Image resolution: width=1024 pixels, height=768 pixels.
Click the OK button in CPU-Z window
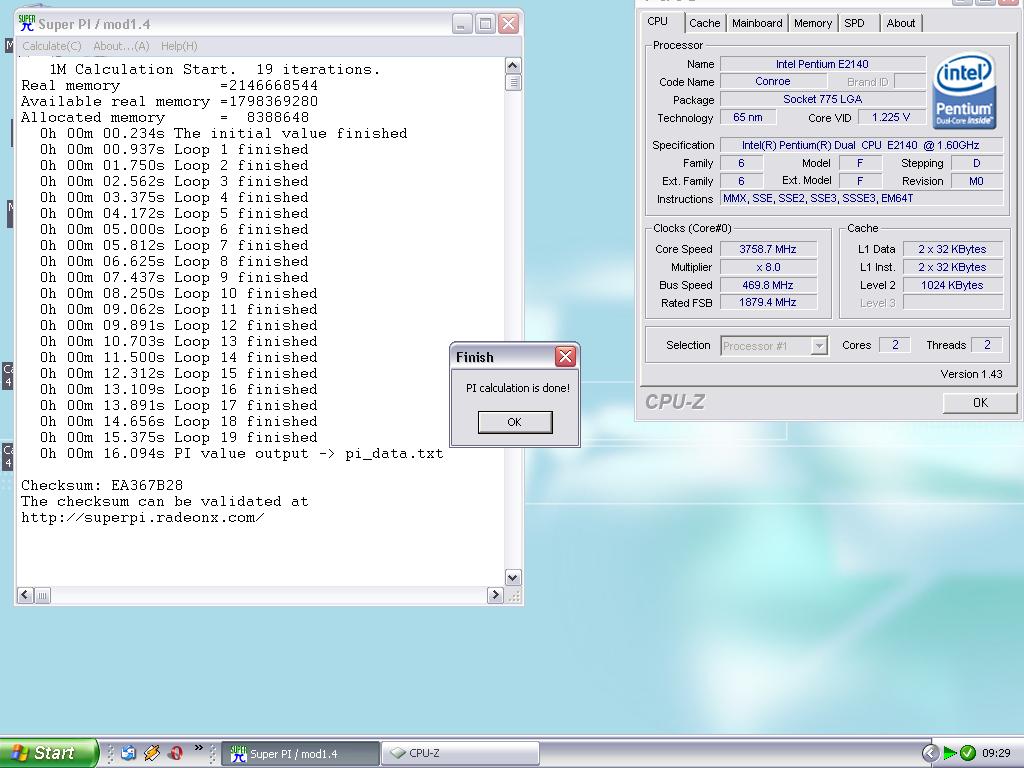[980, 403]
